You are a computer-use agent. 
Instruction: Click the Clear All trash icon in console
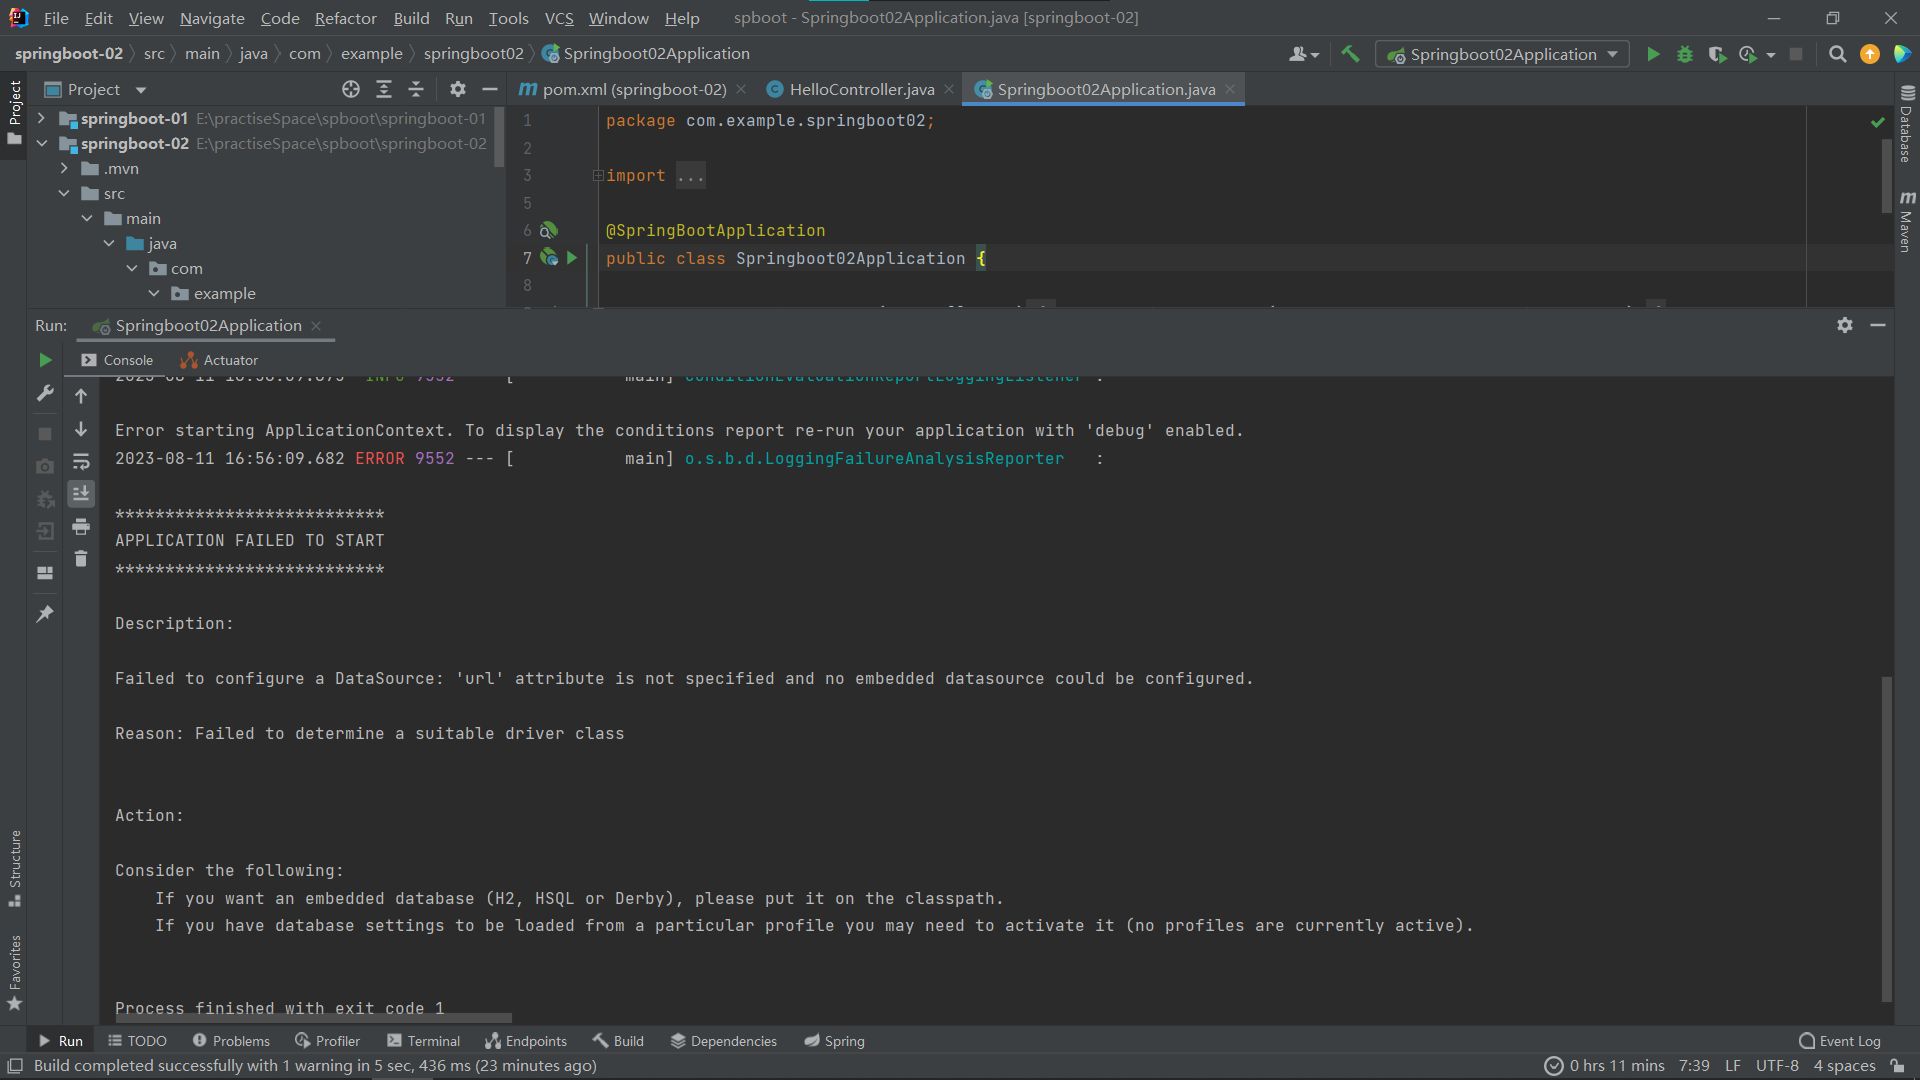81,559
